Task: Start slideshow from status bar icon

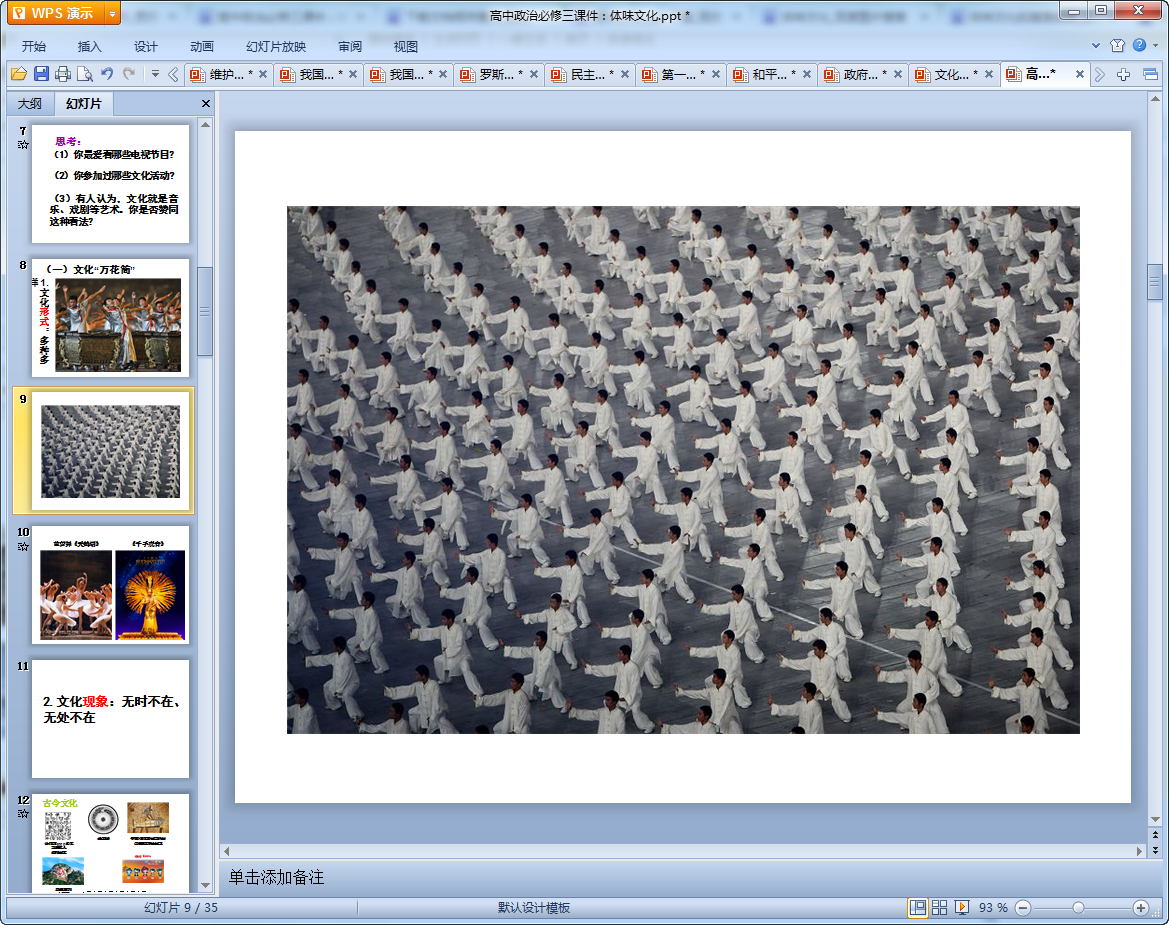Action: [962, 907]
